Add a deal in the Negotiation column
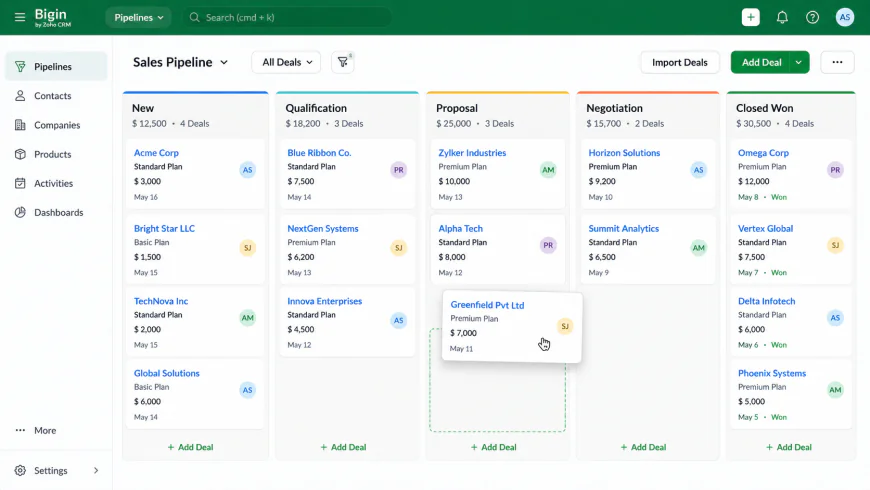The width and height of the screenshot is (870, 490). [644, 447]
